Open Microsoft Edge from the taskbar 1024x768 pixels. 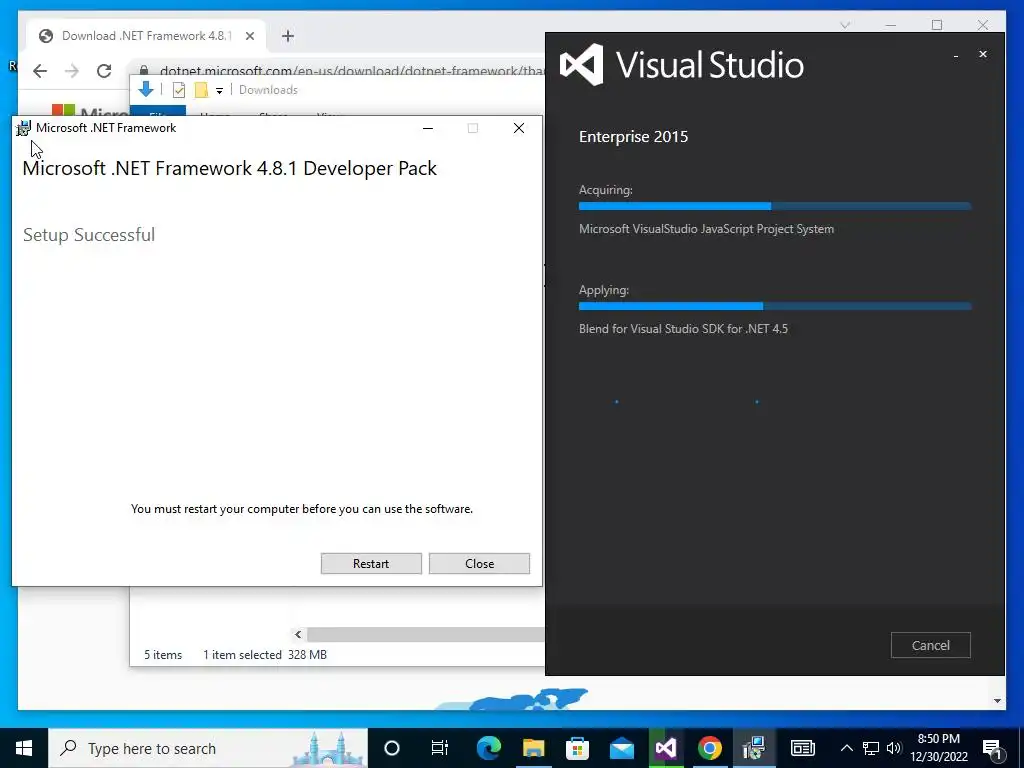tap(488, 748)
